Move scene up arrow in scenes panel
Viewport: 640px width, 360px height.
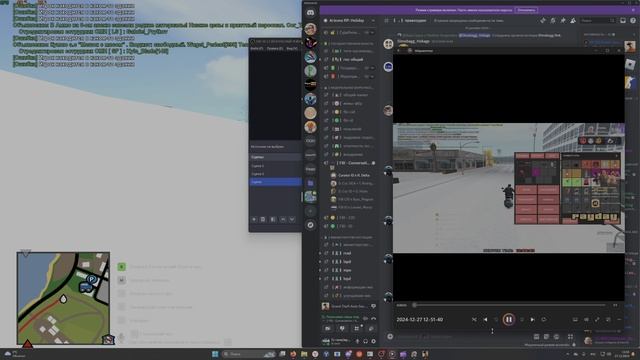(283, 220)
